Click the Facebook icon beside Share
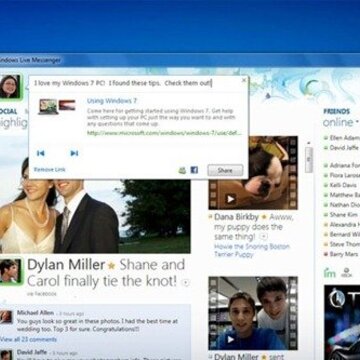This screenshot has height=360, width=360. pos(194,170)
